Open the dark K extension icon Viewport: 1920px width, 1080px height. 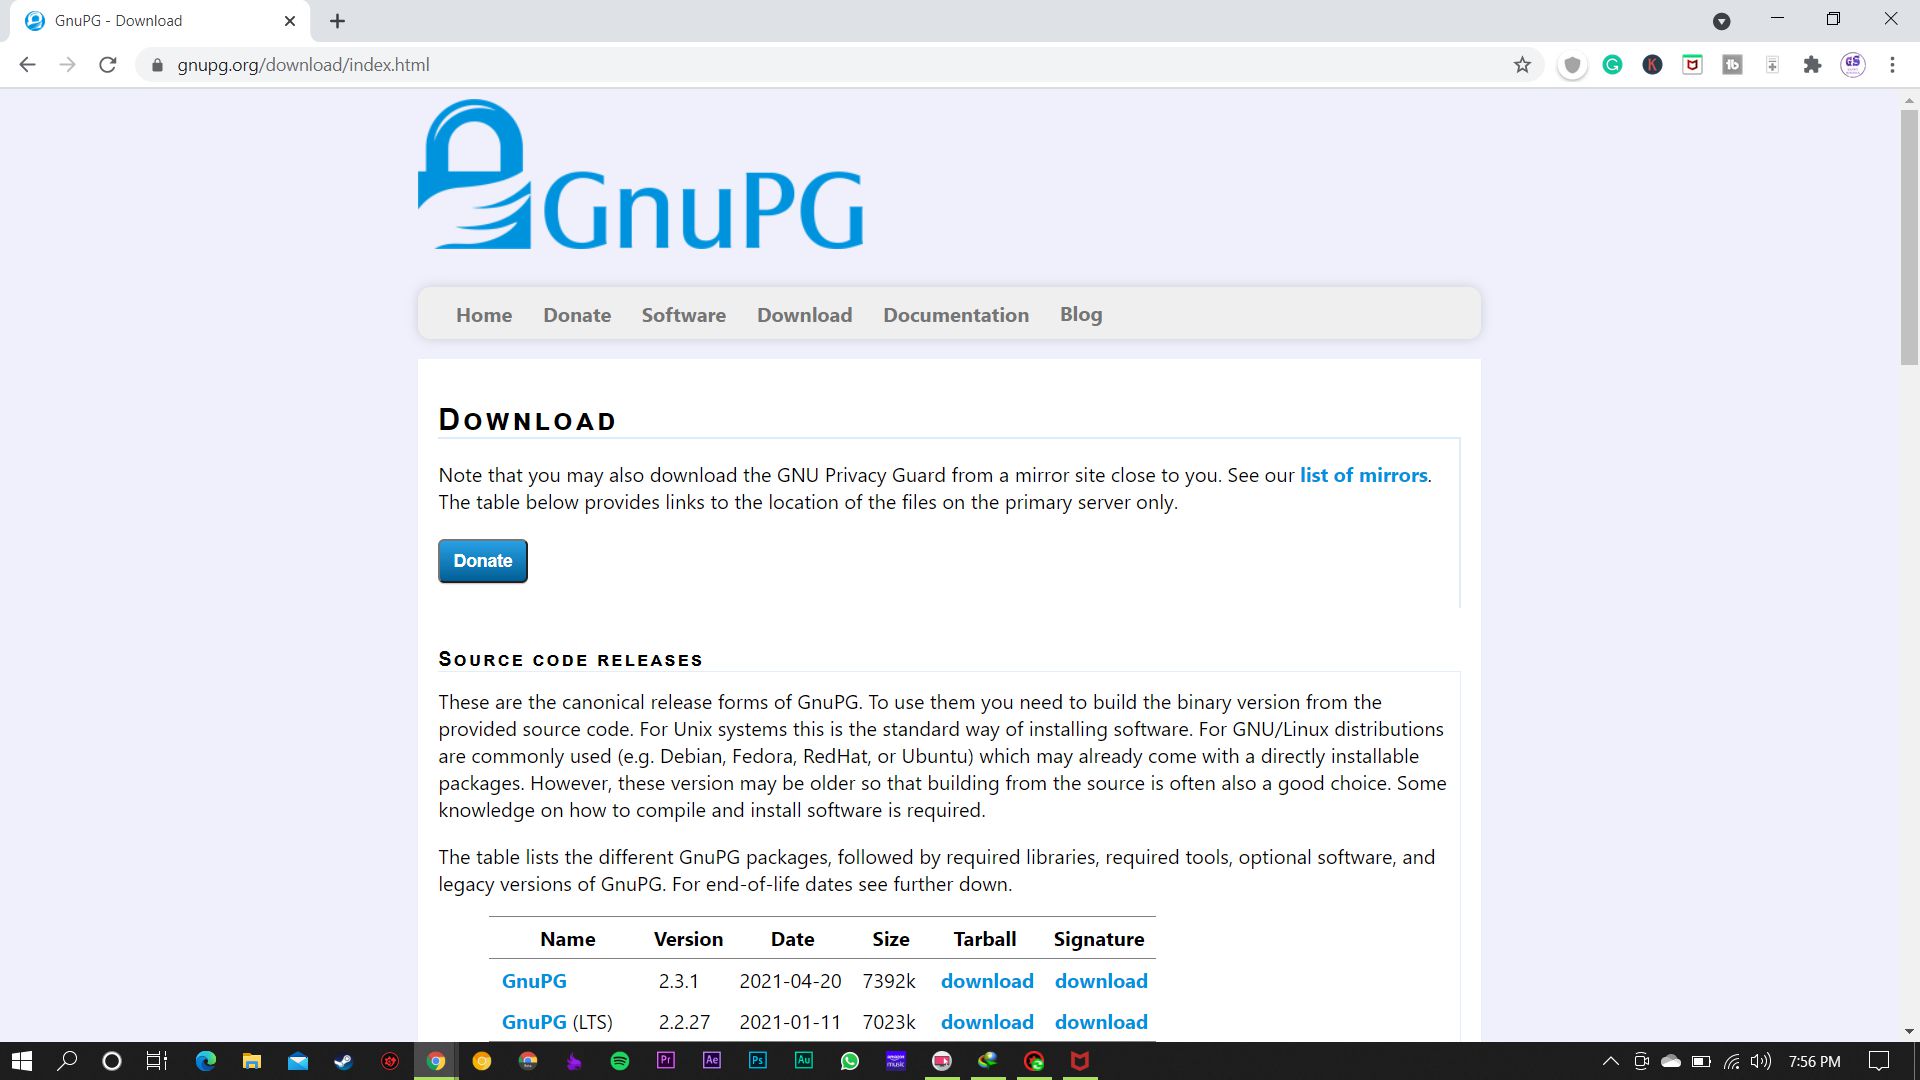1652,65
